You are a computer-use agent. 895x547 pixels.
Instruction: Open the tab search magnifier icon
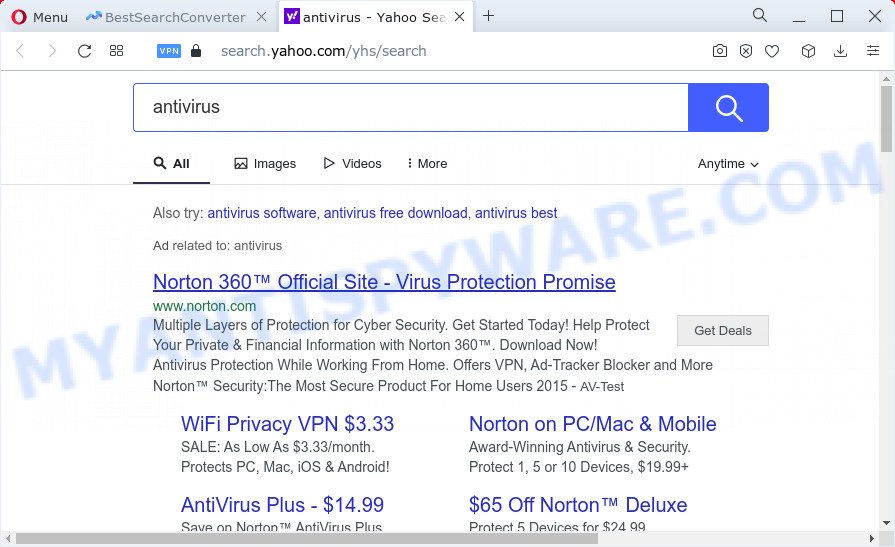[760, 15]
